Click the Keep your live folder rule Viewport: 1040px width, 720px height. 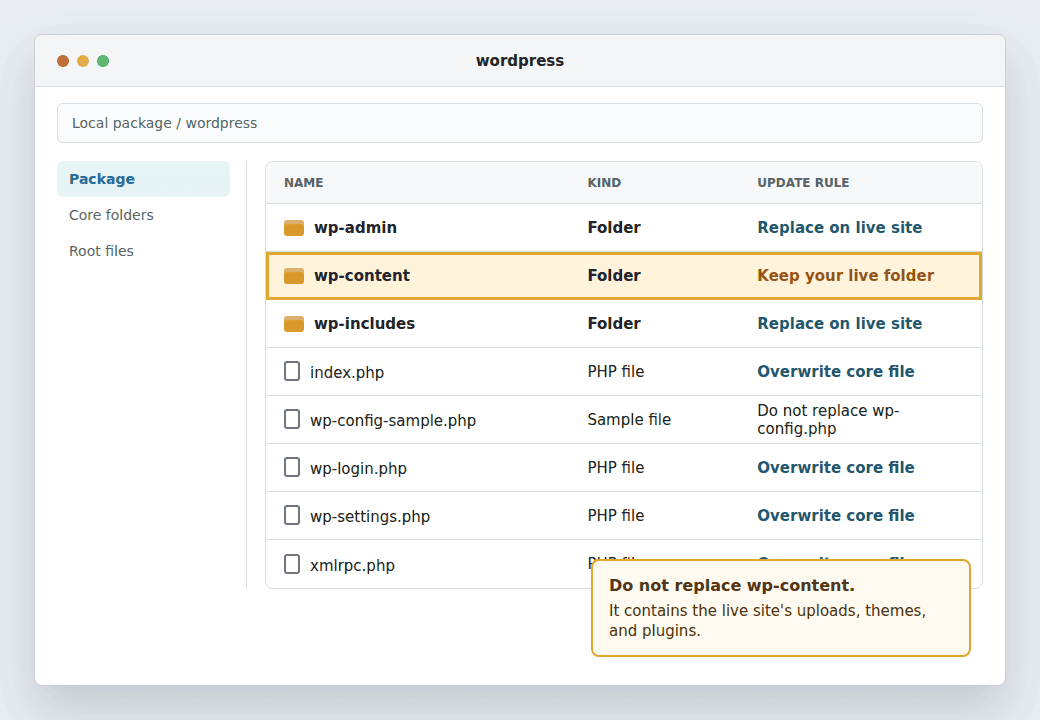click(x=846, y=275)
